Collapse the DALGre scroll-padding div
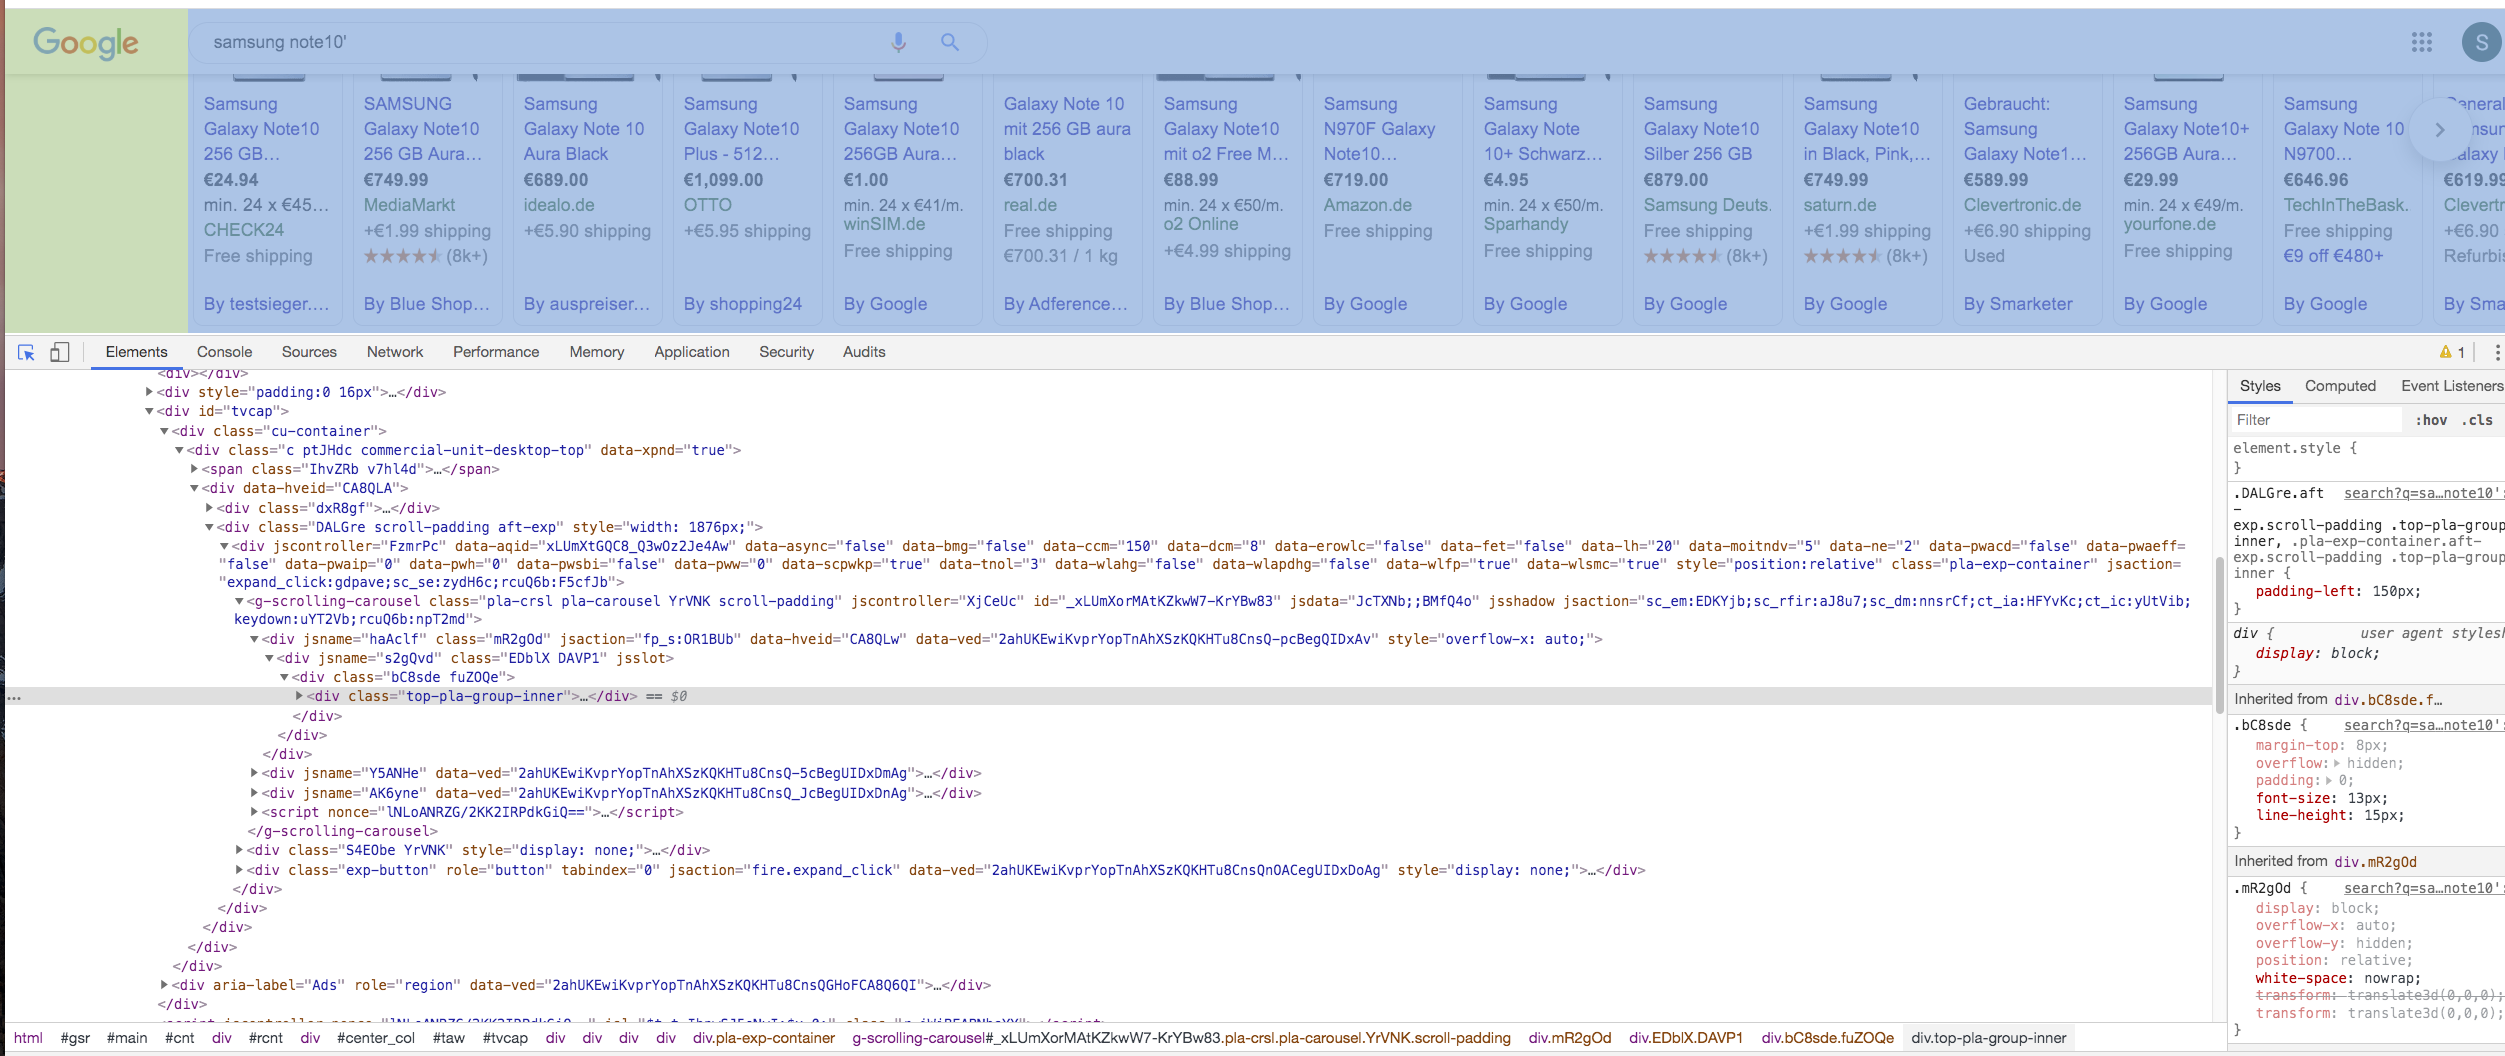 coord(210,527)
